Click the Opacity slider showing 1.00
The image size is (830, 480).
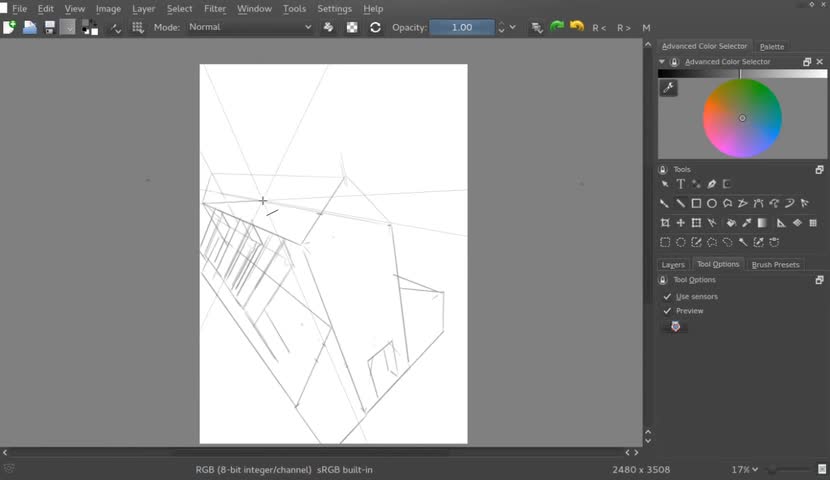[x=462, y=28]
